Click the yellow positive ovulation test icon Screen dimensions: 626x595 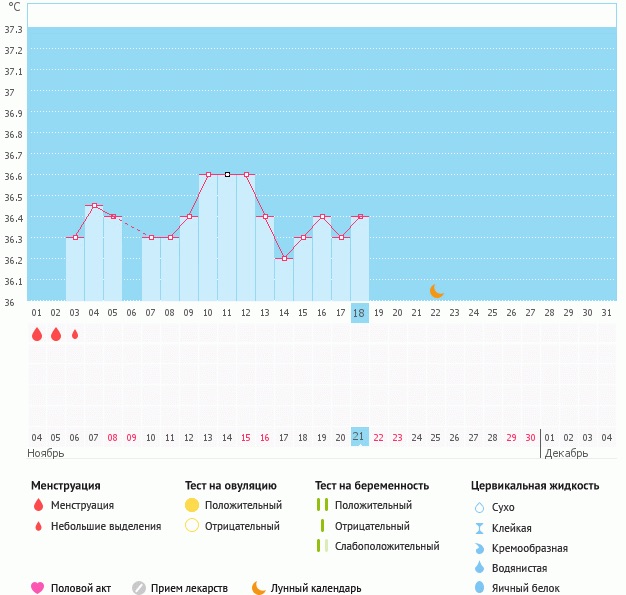click(x=192, y=505)
